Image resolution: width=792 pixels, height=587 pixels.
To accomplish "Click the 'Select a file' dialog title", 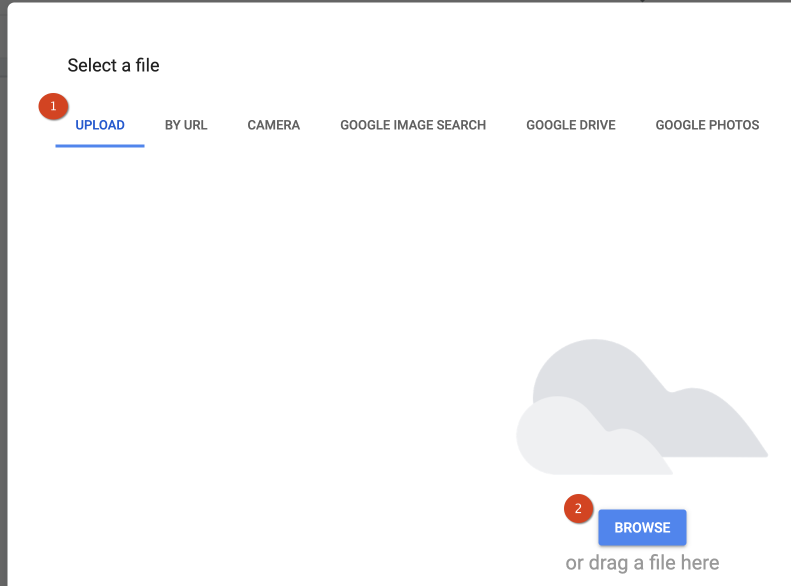I will pyautogui.click(x=113, y=66).
